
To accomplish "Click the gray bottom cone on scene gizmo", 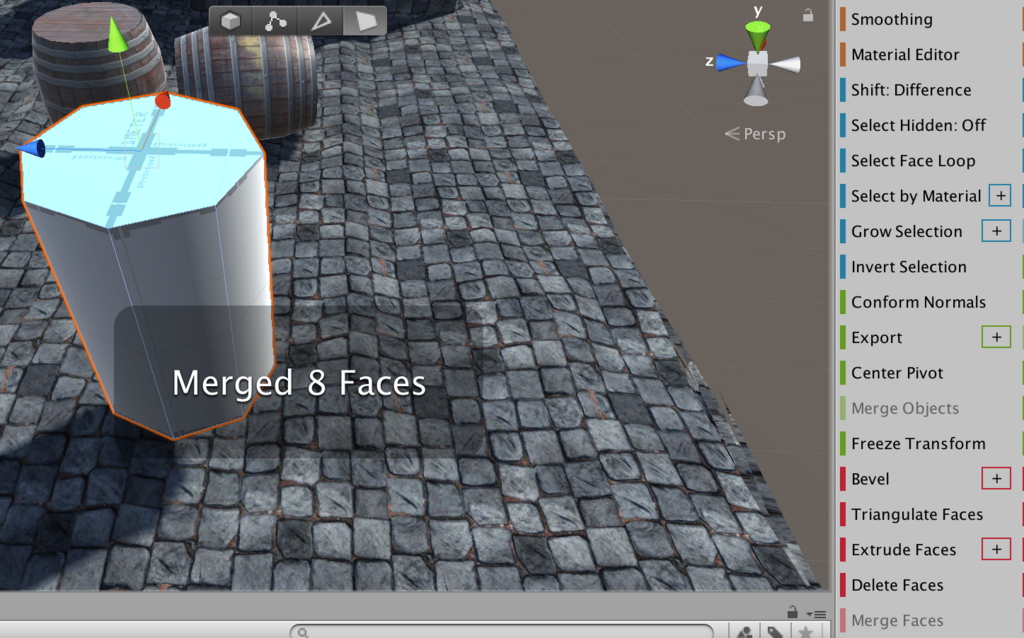I will (x=756, y=91).
